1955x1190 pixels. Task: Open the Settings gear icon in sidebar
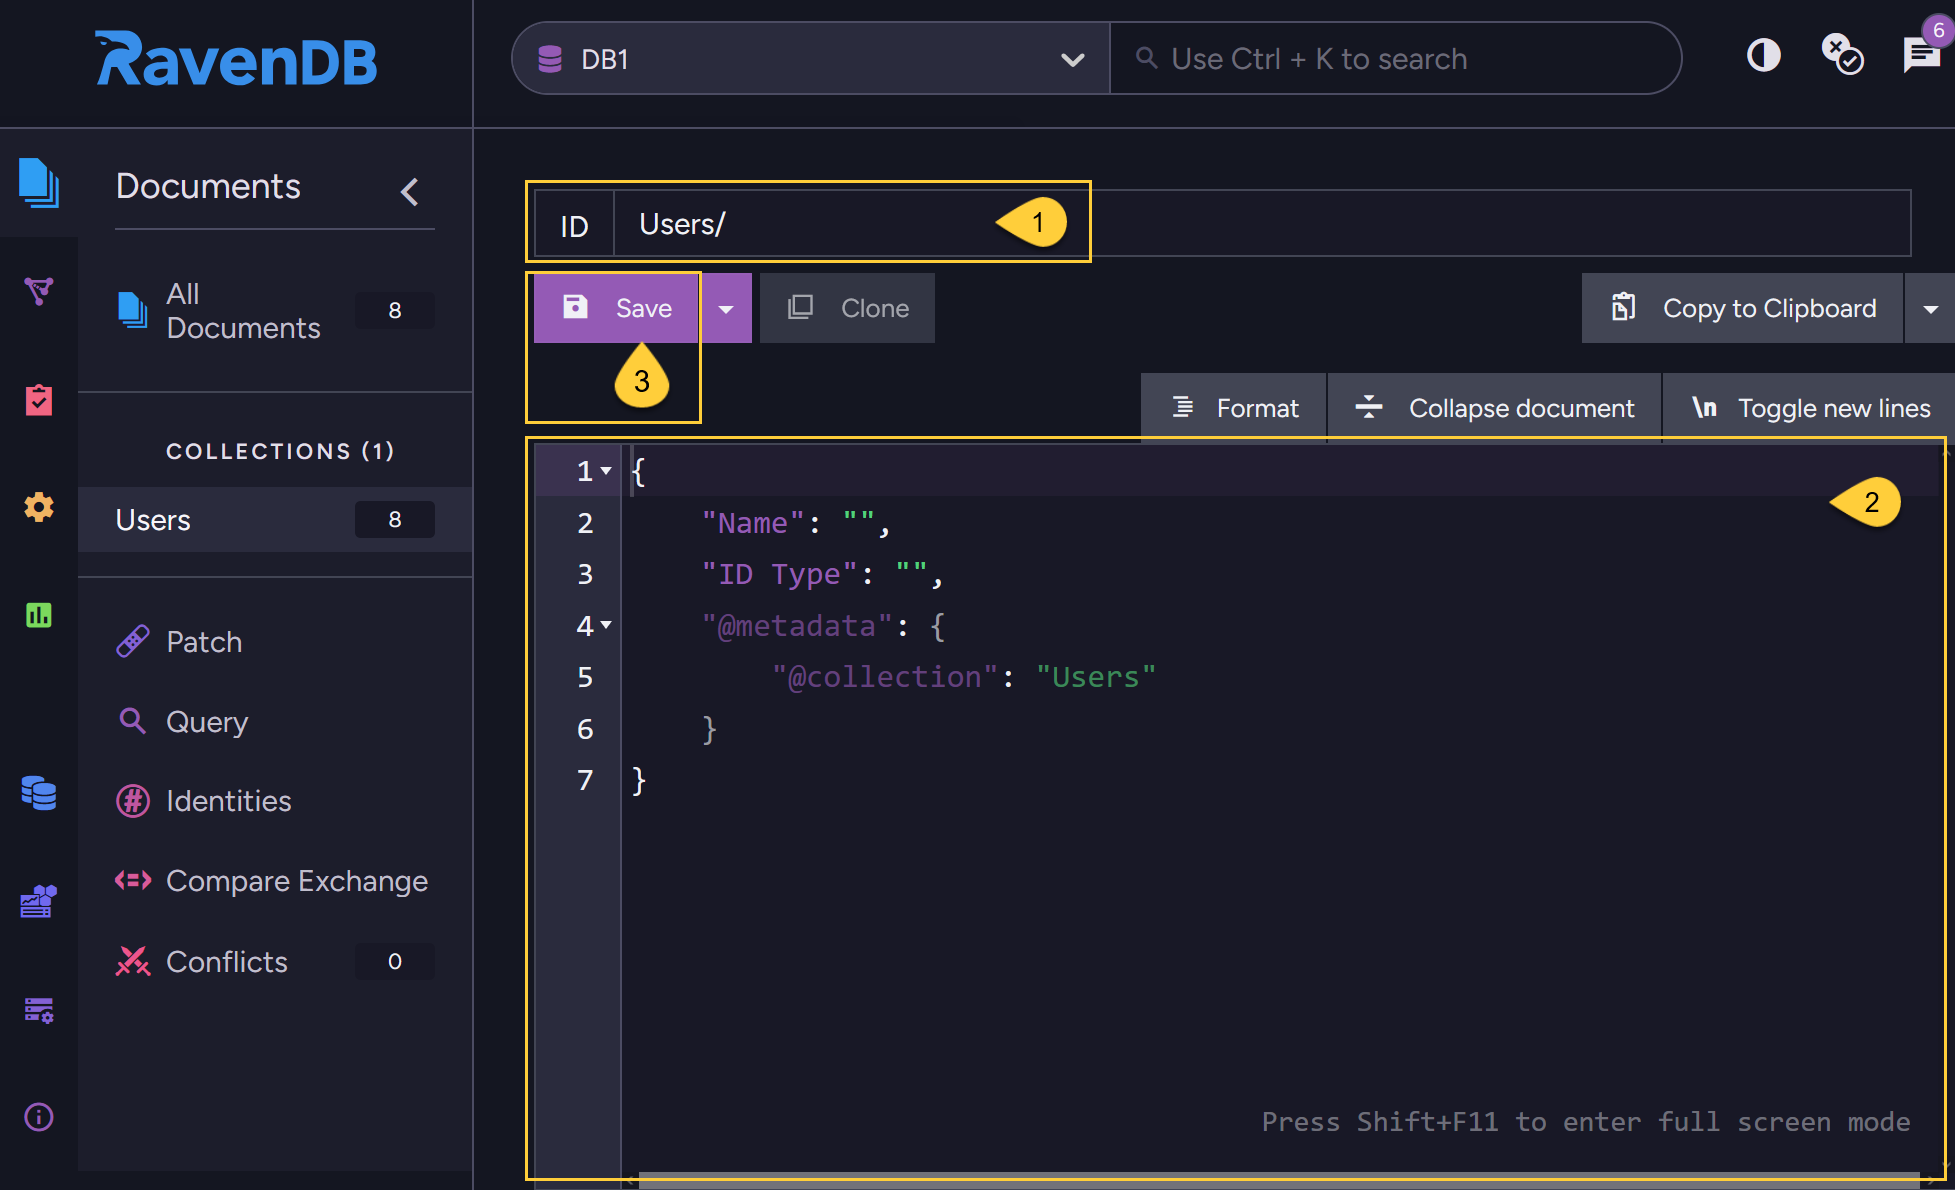coord(38,507)
